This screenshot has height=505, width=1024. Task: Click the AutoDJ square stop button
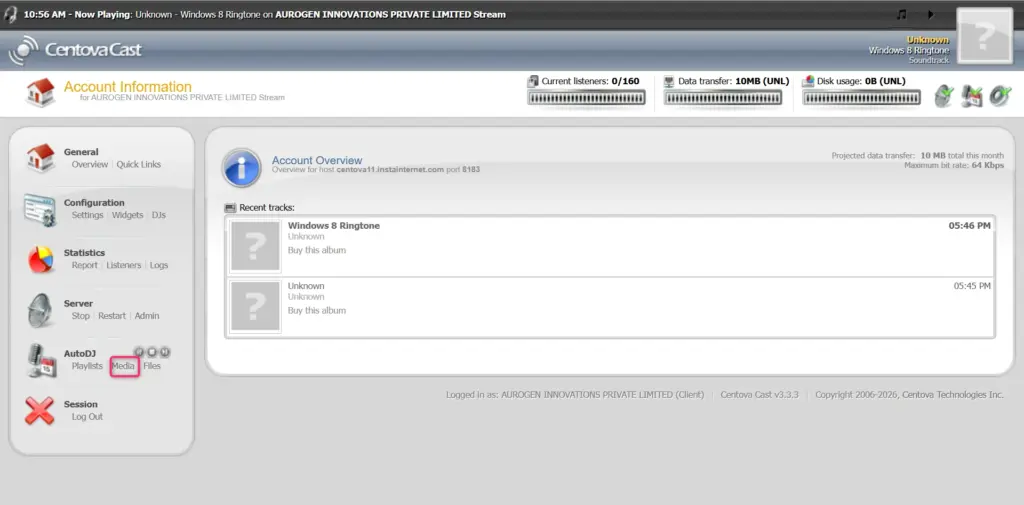(x=152, y=352)
